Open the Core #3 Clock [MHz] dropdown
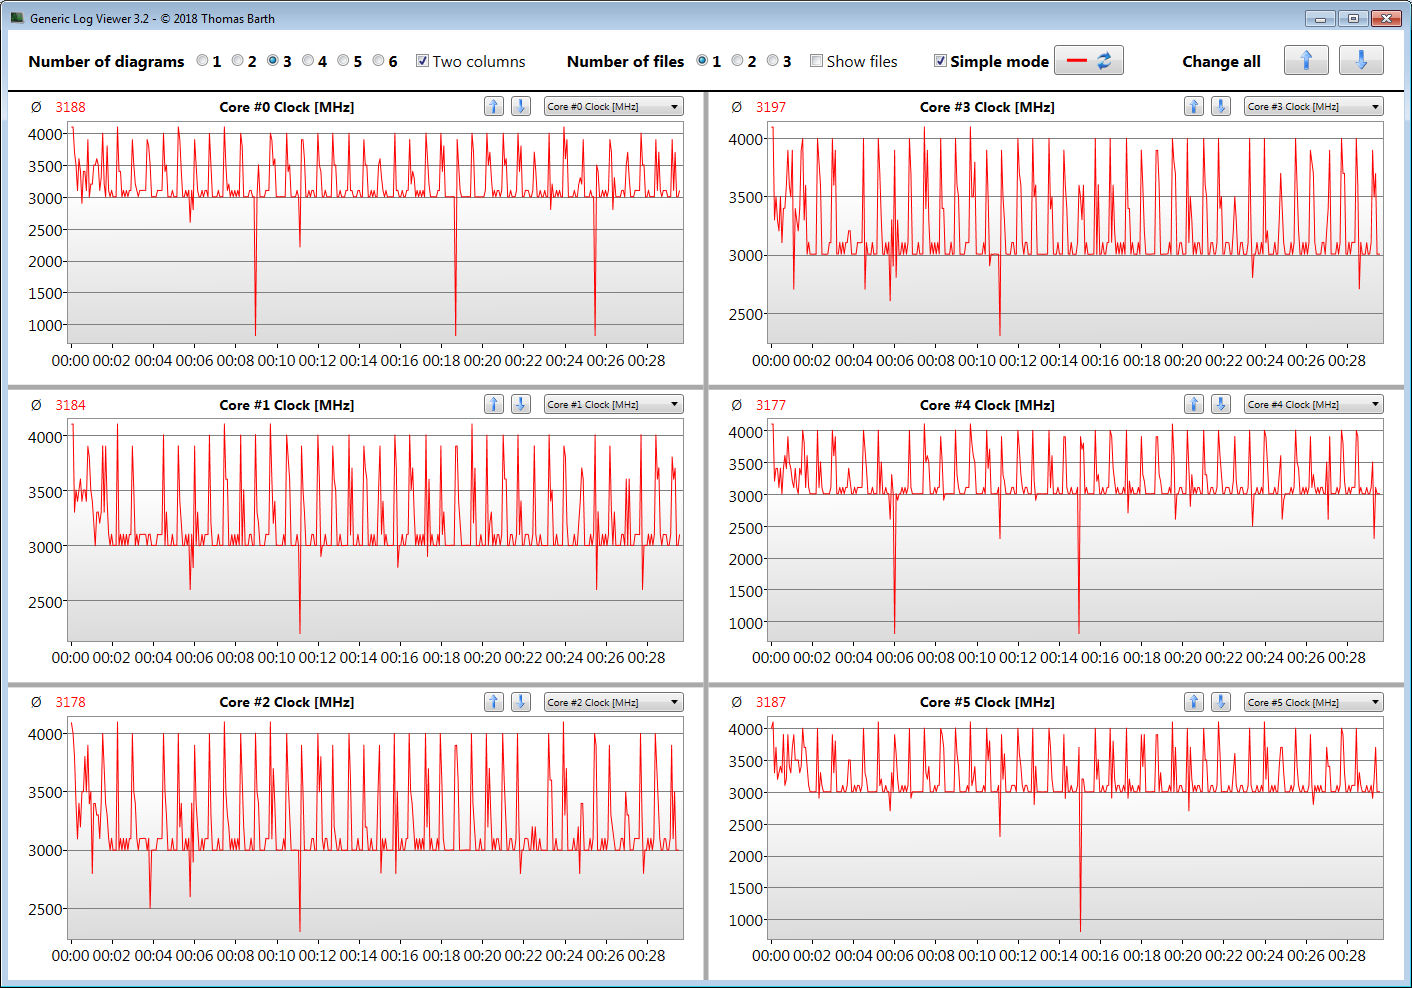 coord(1314,106)
